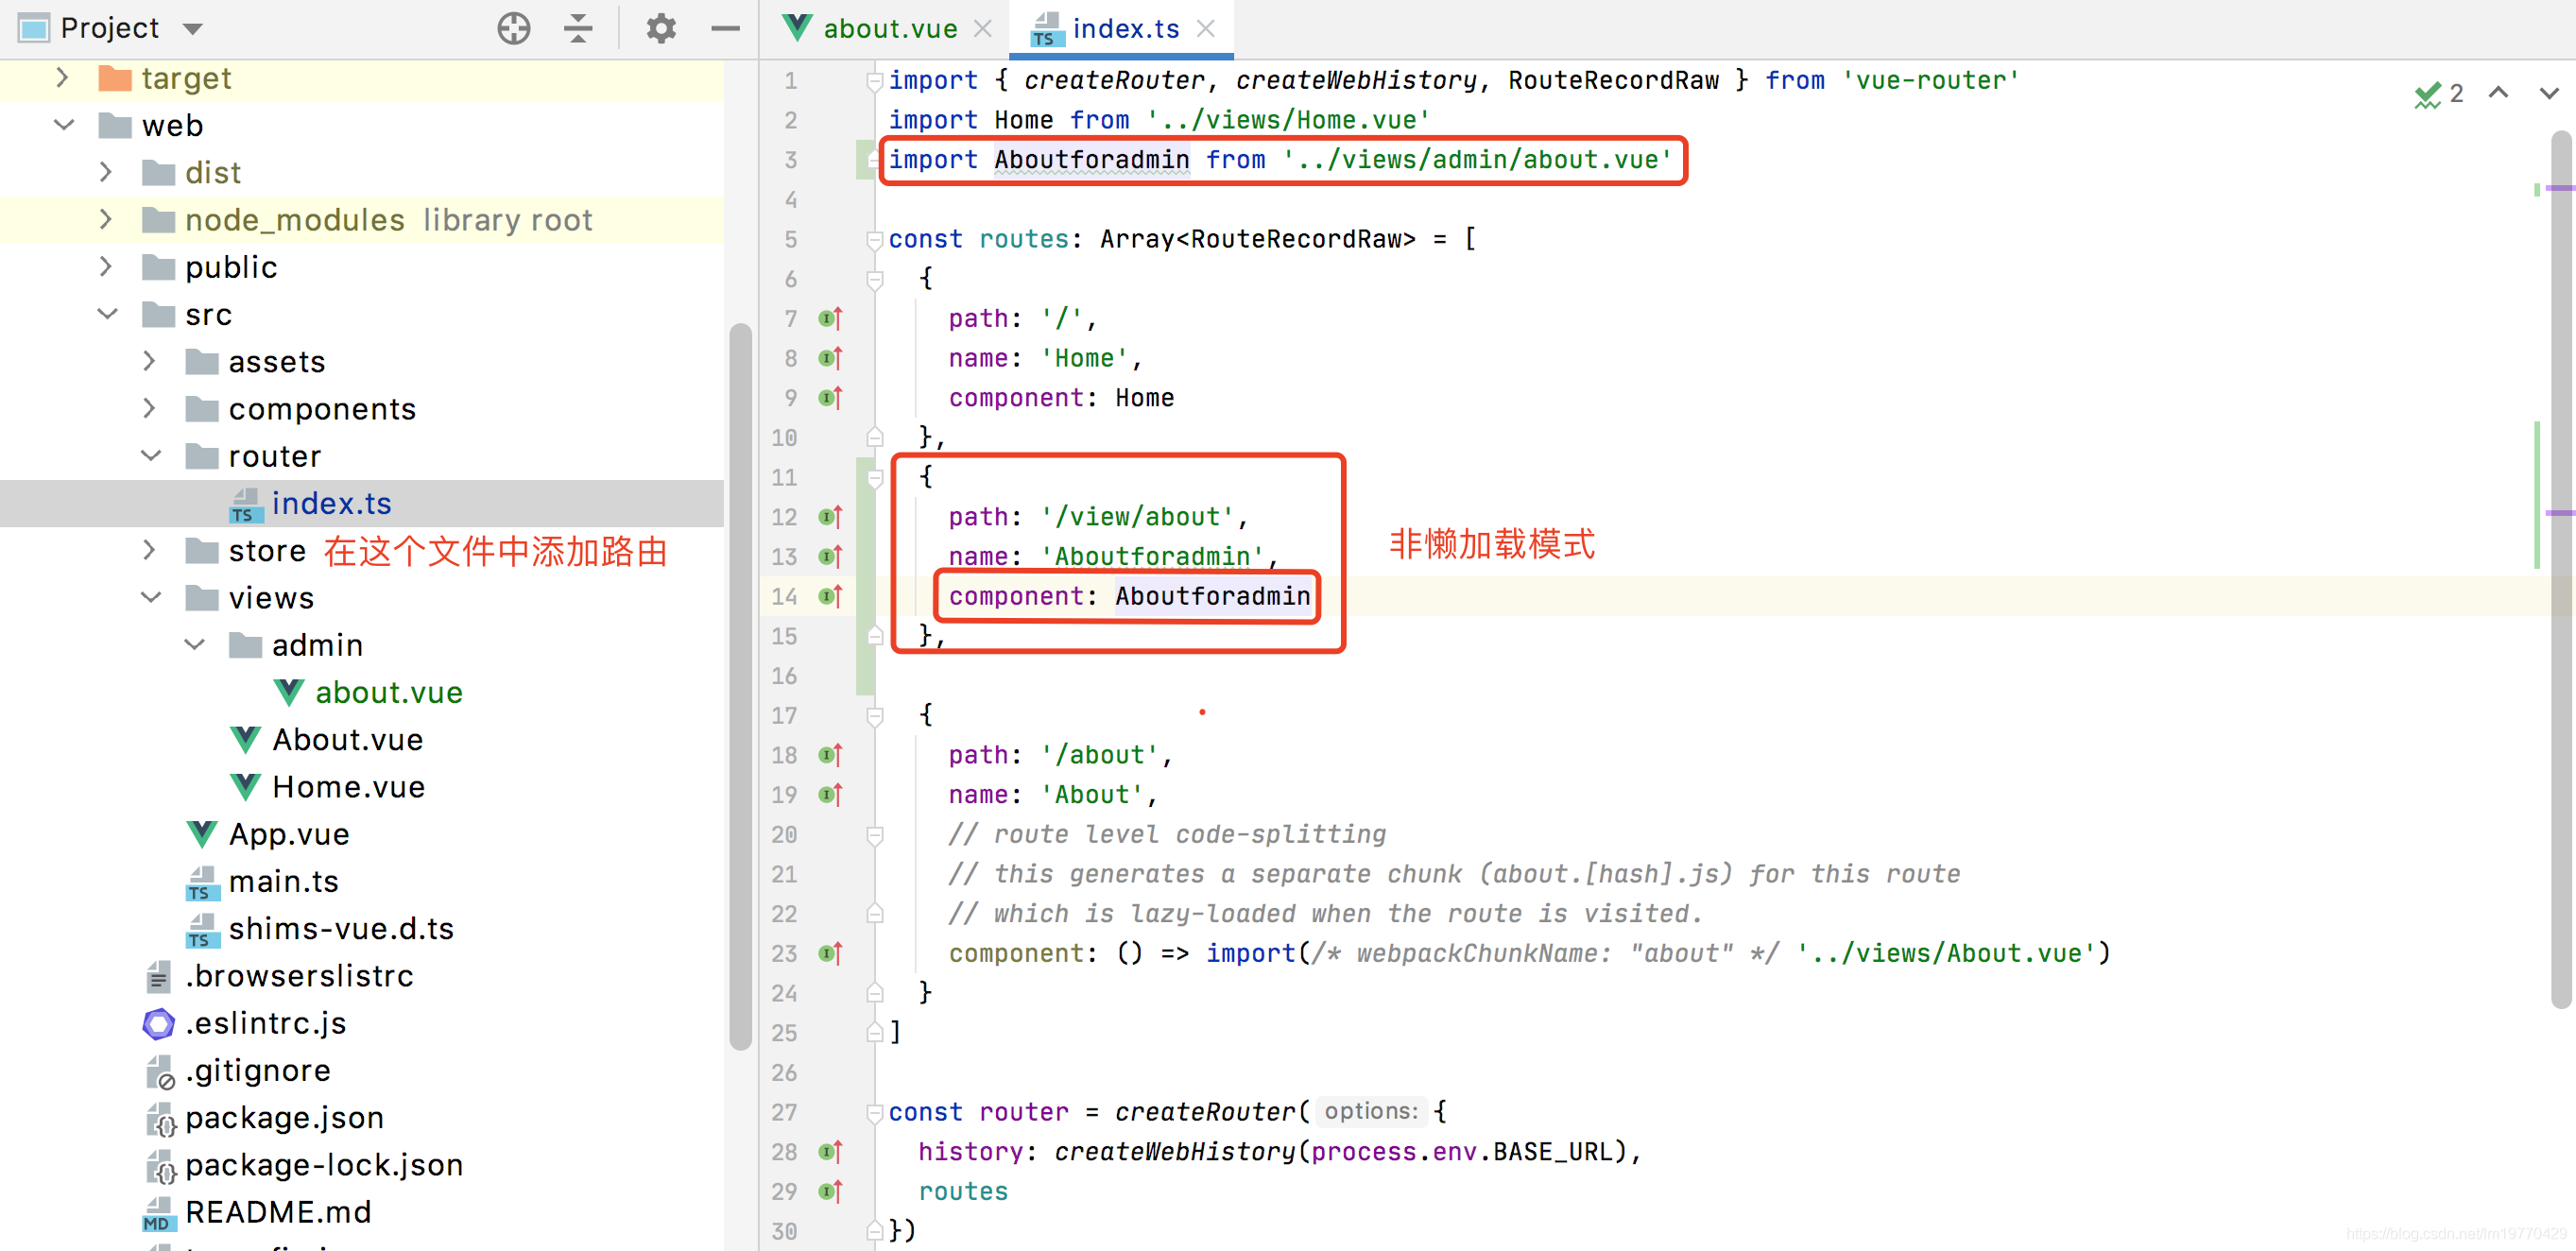The height and width of the screenshot is (1251, 2576).
Task: Collapse the src folder
Action: pyautogui.click(x=107, y=314)
